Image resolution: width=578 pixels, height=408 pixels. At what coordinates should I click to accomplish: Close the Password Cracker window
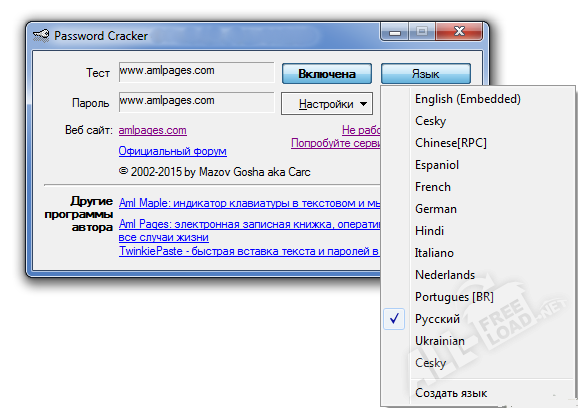click(x=459, y=32)
